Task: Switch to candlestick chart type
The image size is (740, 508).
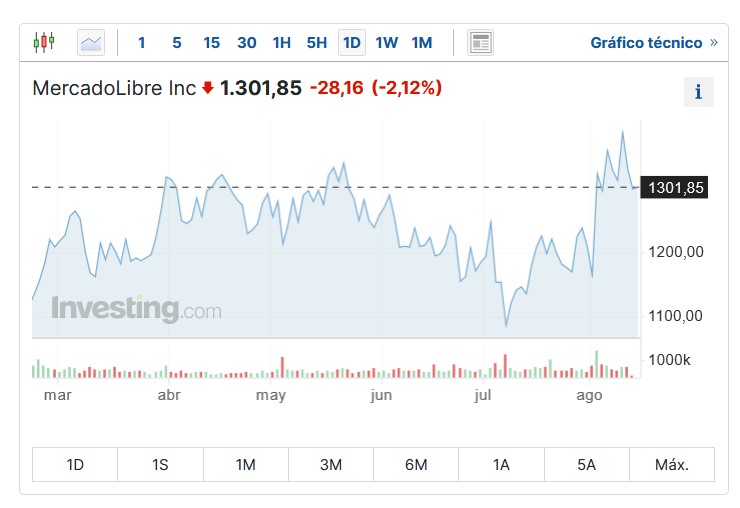Action: click(x=44, y=43)
